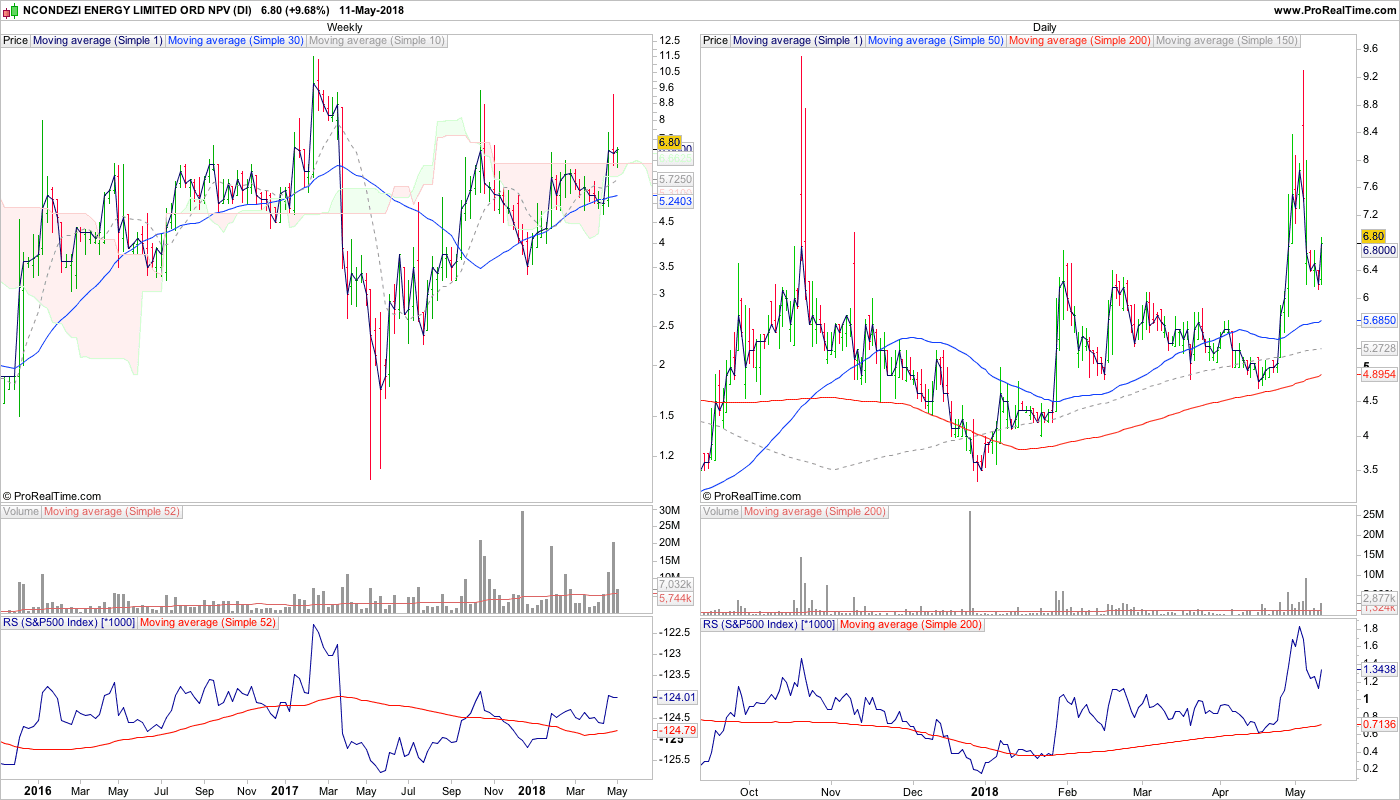The image size is (1400, 800).
Task: Click the 11-May-2018 date in the header
Action: pos(373,10)
